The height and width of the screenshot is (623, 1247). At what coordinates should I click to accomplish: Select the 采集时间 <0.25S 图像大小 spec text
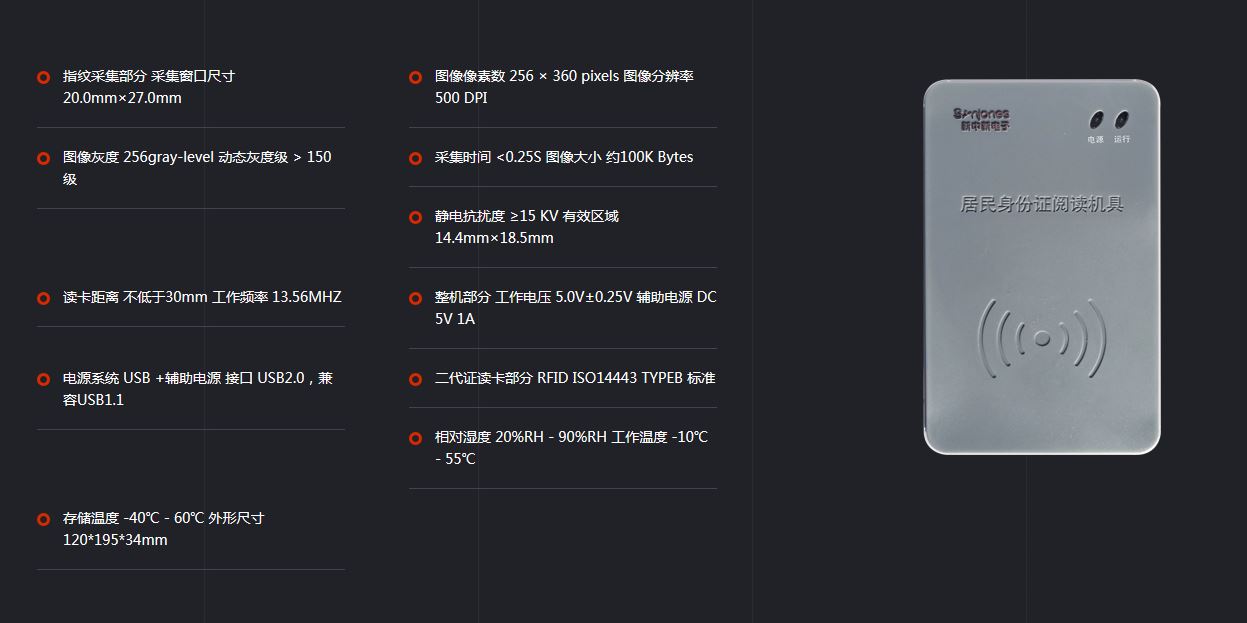click(x=564, y=157)
